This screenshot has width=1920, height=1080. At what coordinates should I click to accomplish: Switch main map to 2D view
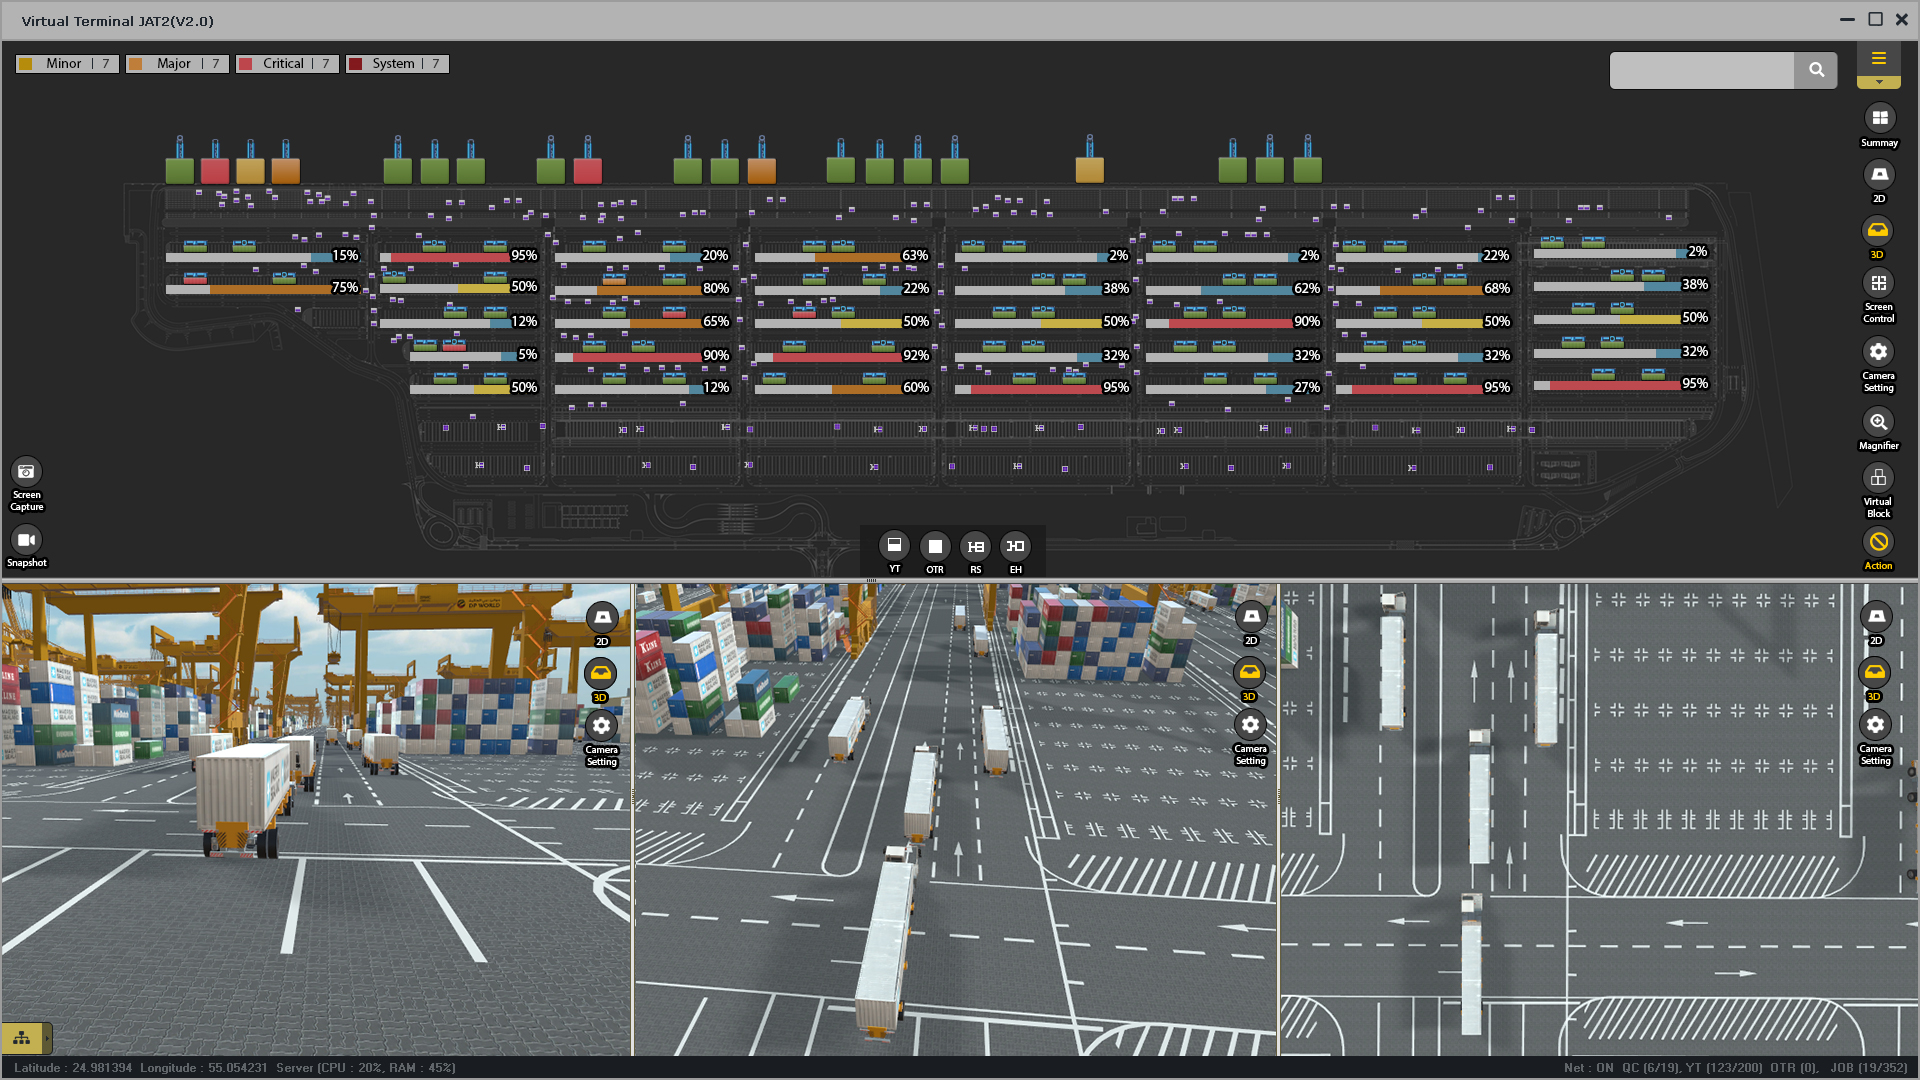[1879, 175]
